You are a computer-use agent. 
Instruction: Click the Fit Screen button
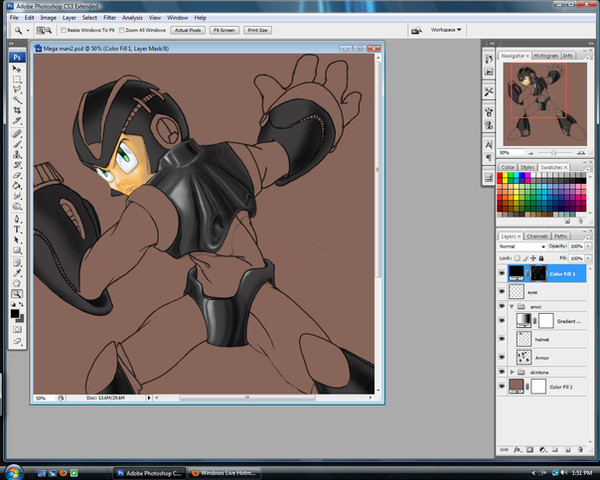(223, 31)
